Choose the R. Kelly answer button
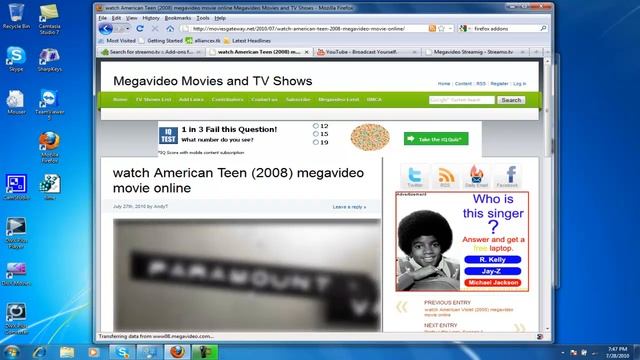 492,260
